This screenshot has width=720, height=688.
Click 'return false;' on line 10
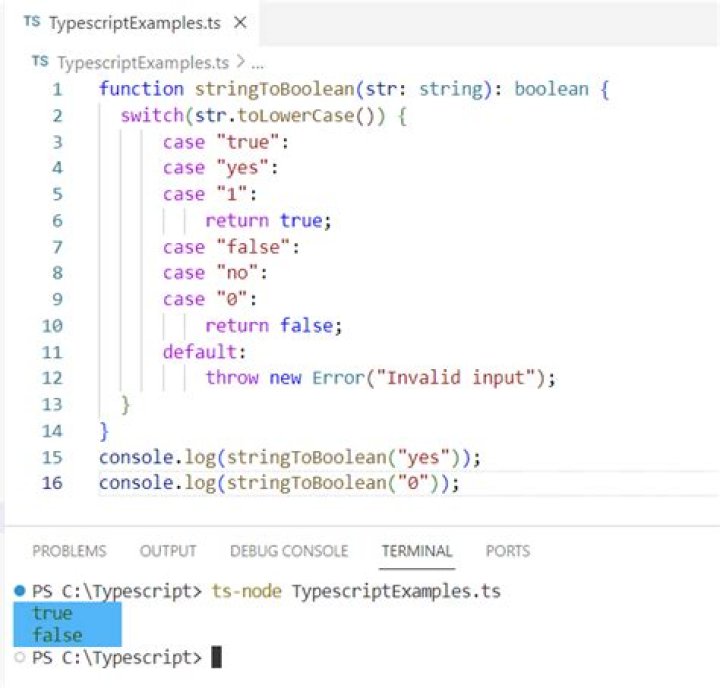(x=274, y=326)
